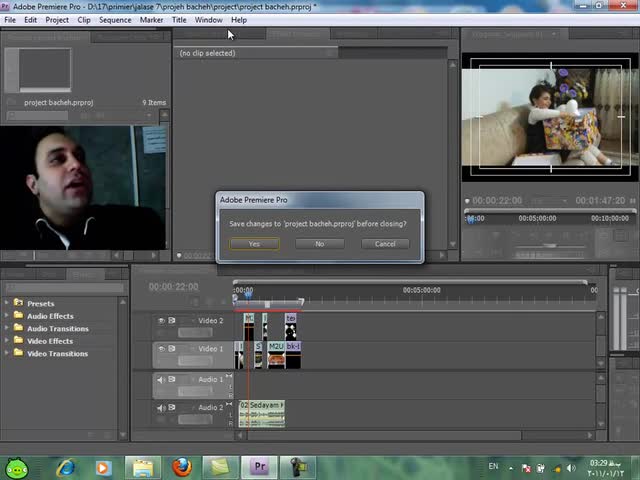Viewport: 640px width, 480px height.
Task: Select the Video Effects folder icon
Action: 18,341
